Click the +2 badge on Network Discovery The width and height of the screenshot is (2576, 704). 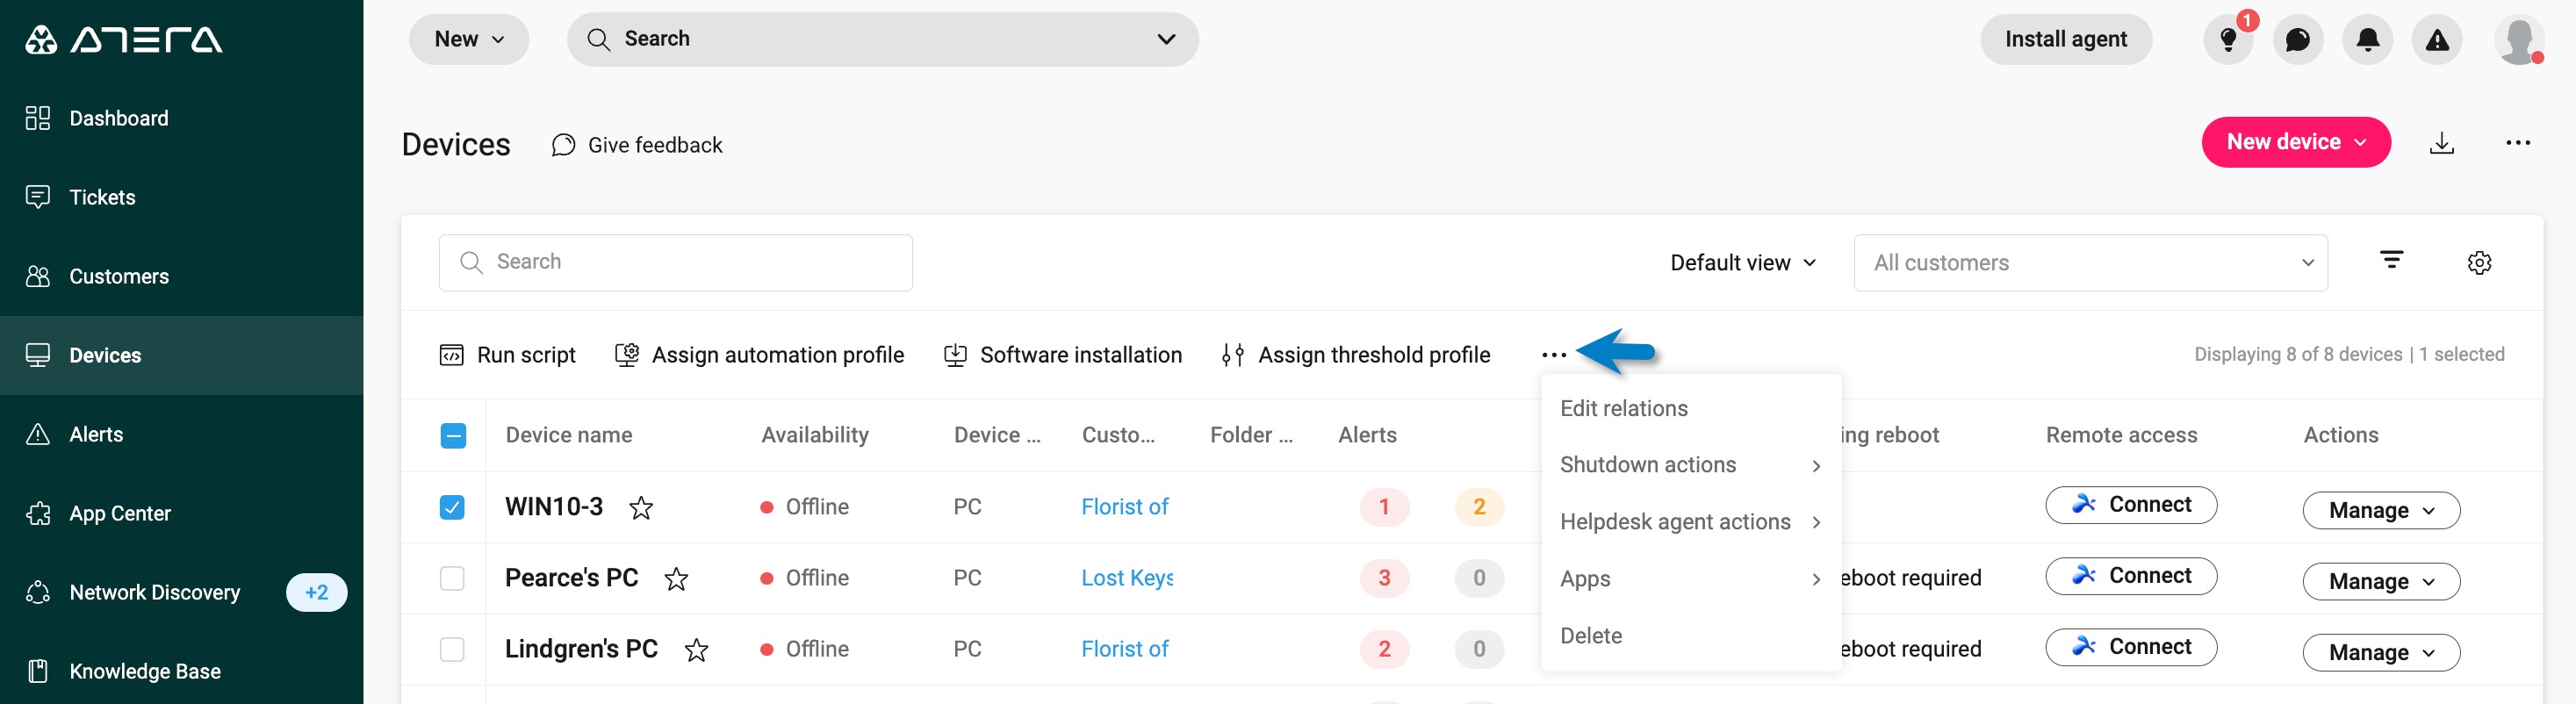click(x=316, y=592)
